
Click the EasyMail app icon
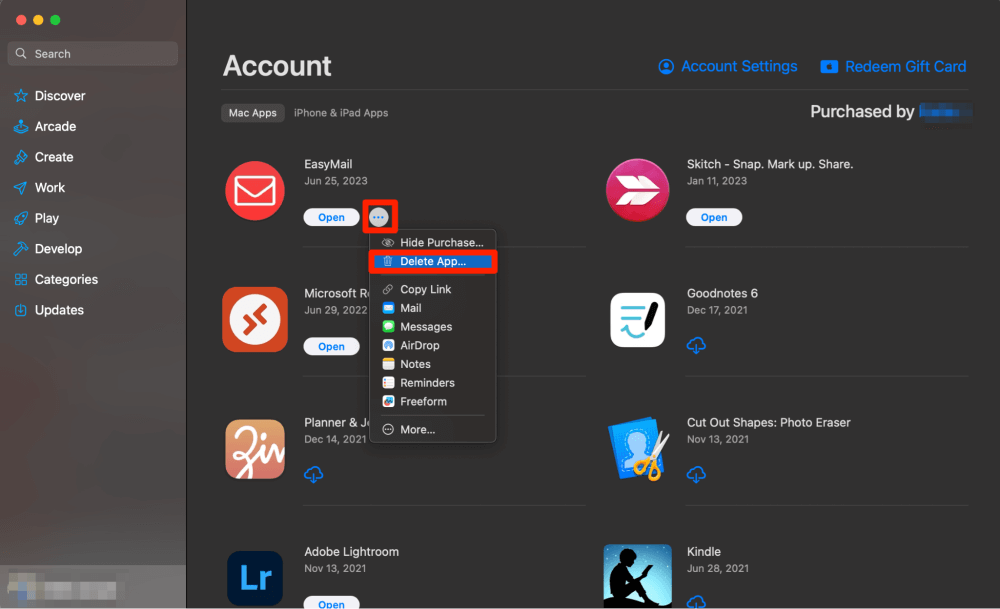[x=255, y=190]
